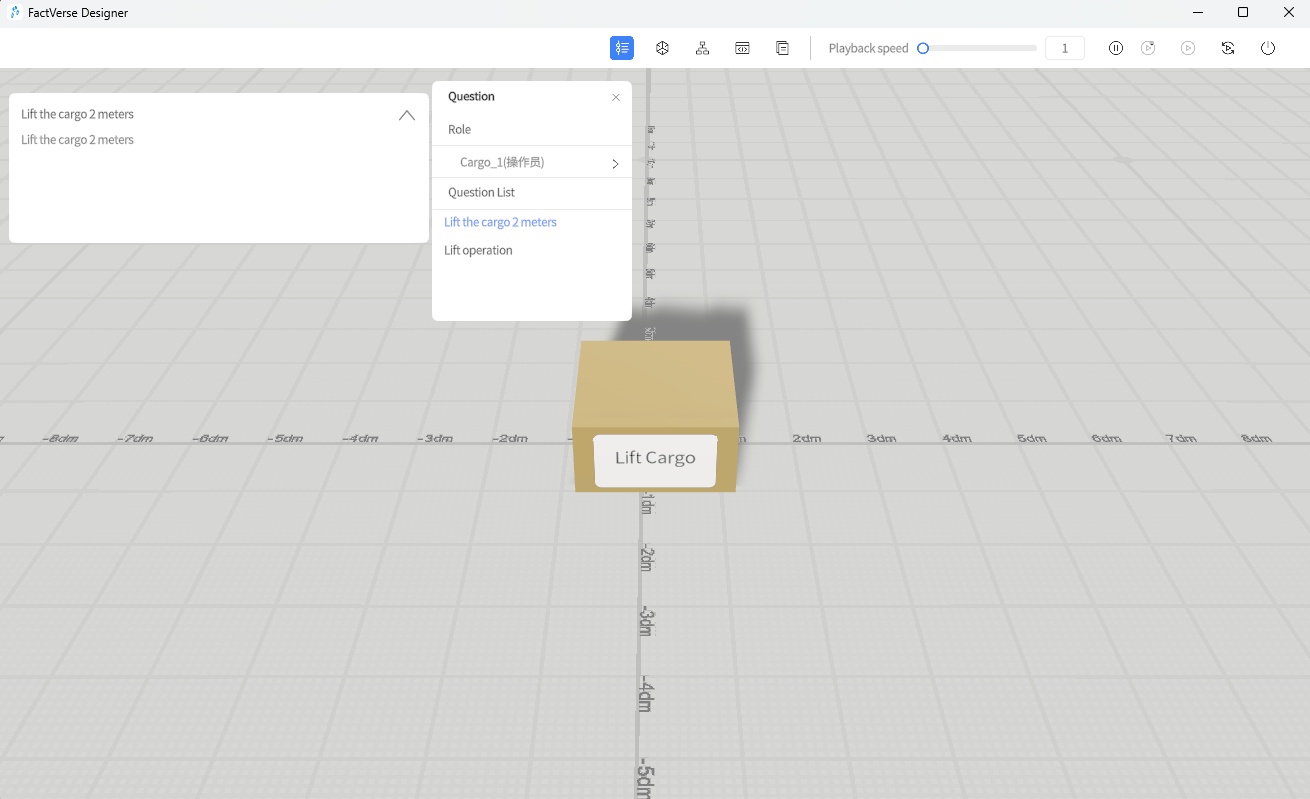The width and height of the screenshot is (1310, 799).
Task: Expand the Cargo_1 role entry
Action: [x=615, y=162]
